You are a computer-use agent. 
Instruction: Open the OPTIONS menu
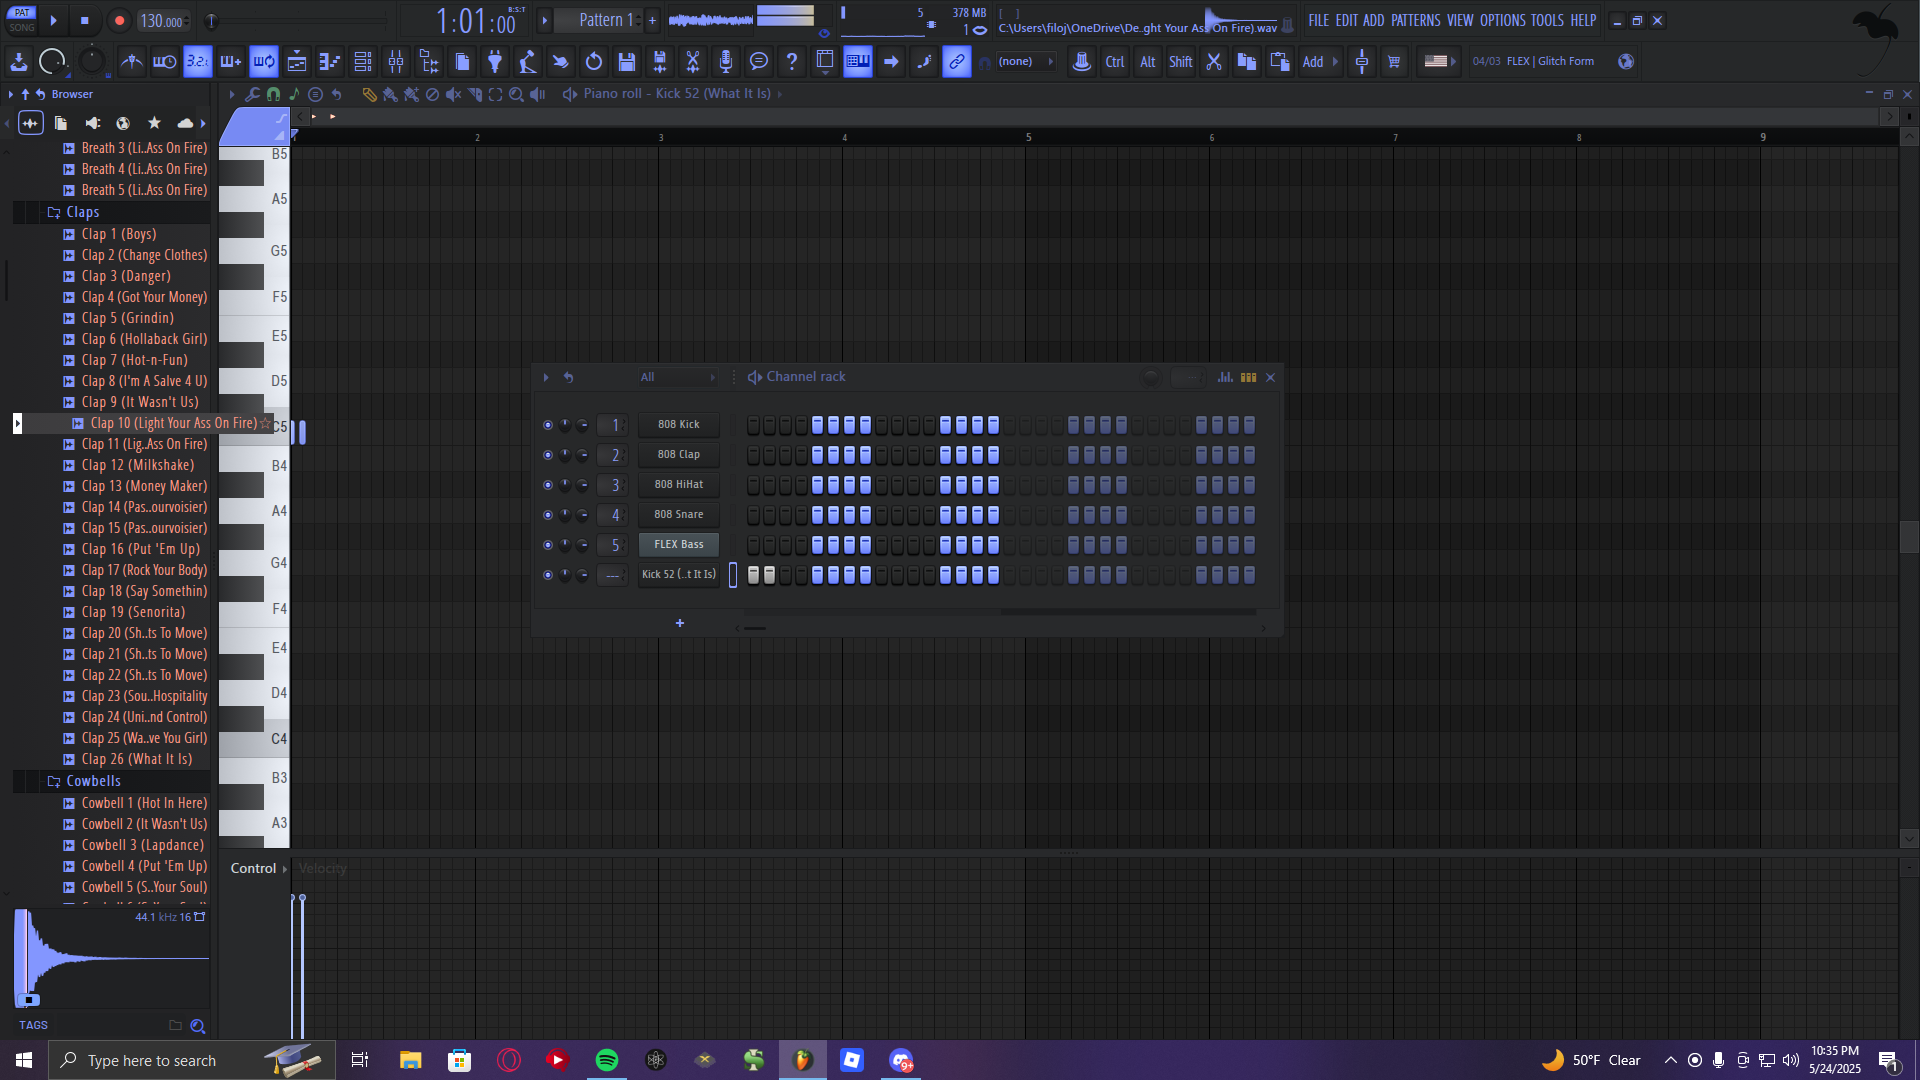[1502, 20]
